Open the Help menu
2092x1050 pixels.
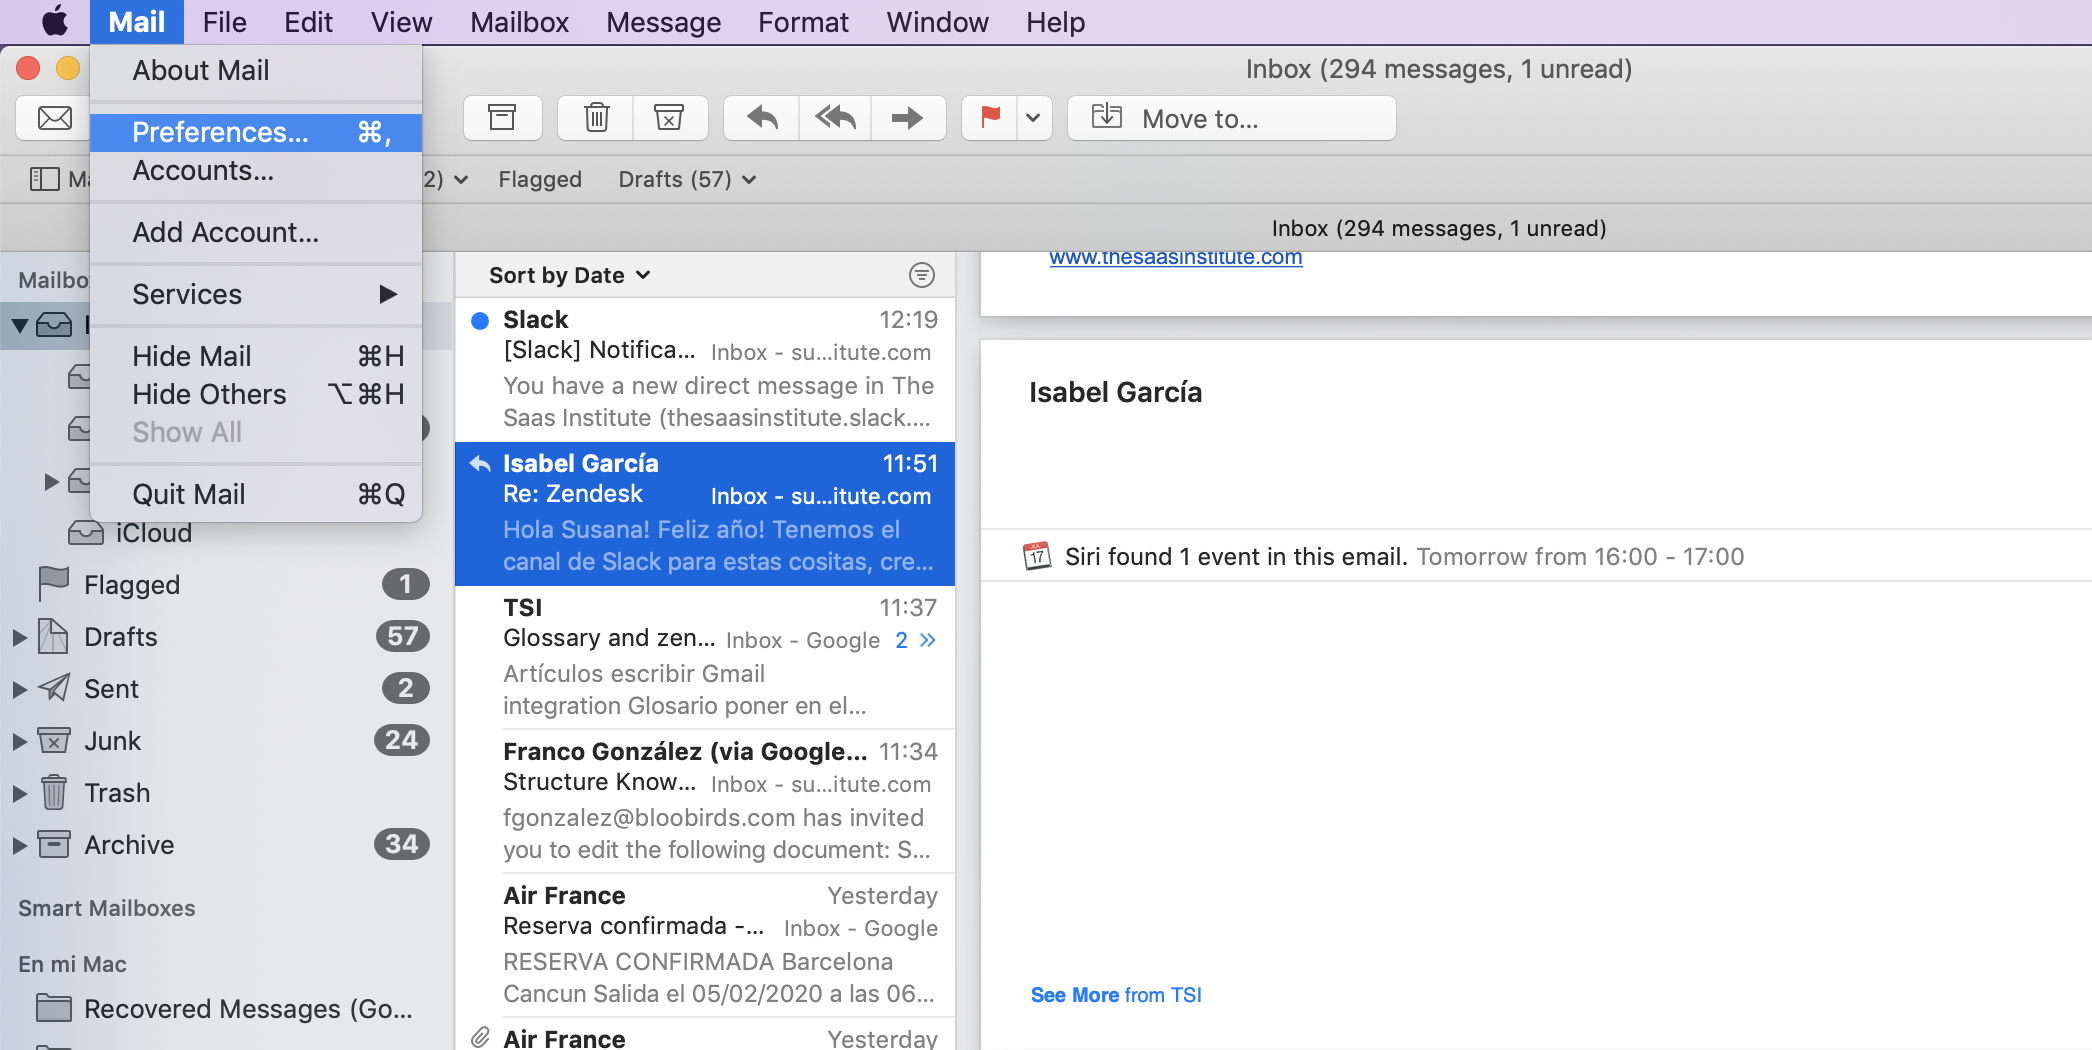tap(1055, 22)
